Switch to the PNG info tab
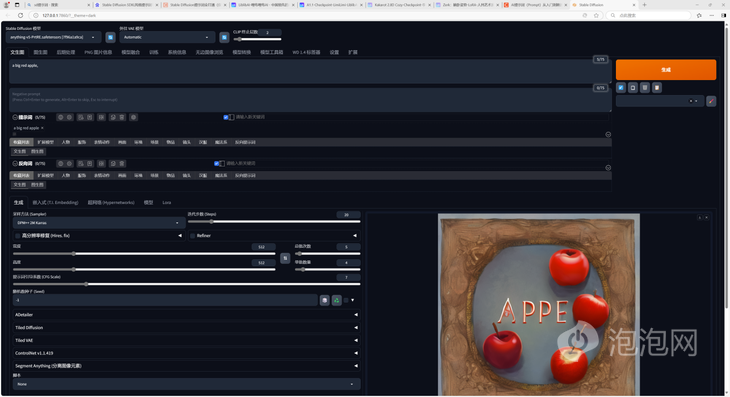The width and height of the screenshot is (730, 397). [98, 53]
